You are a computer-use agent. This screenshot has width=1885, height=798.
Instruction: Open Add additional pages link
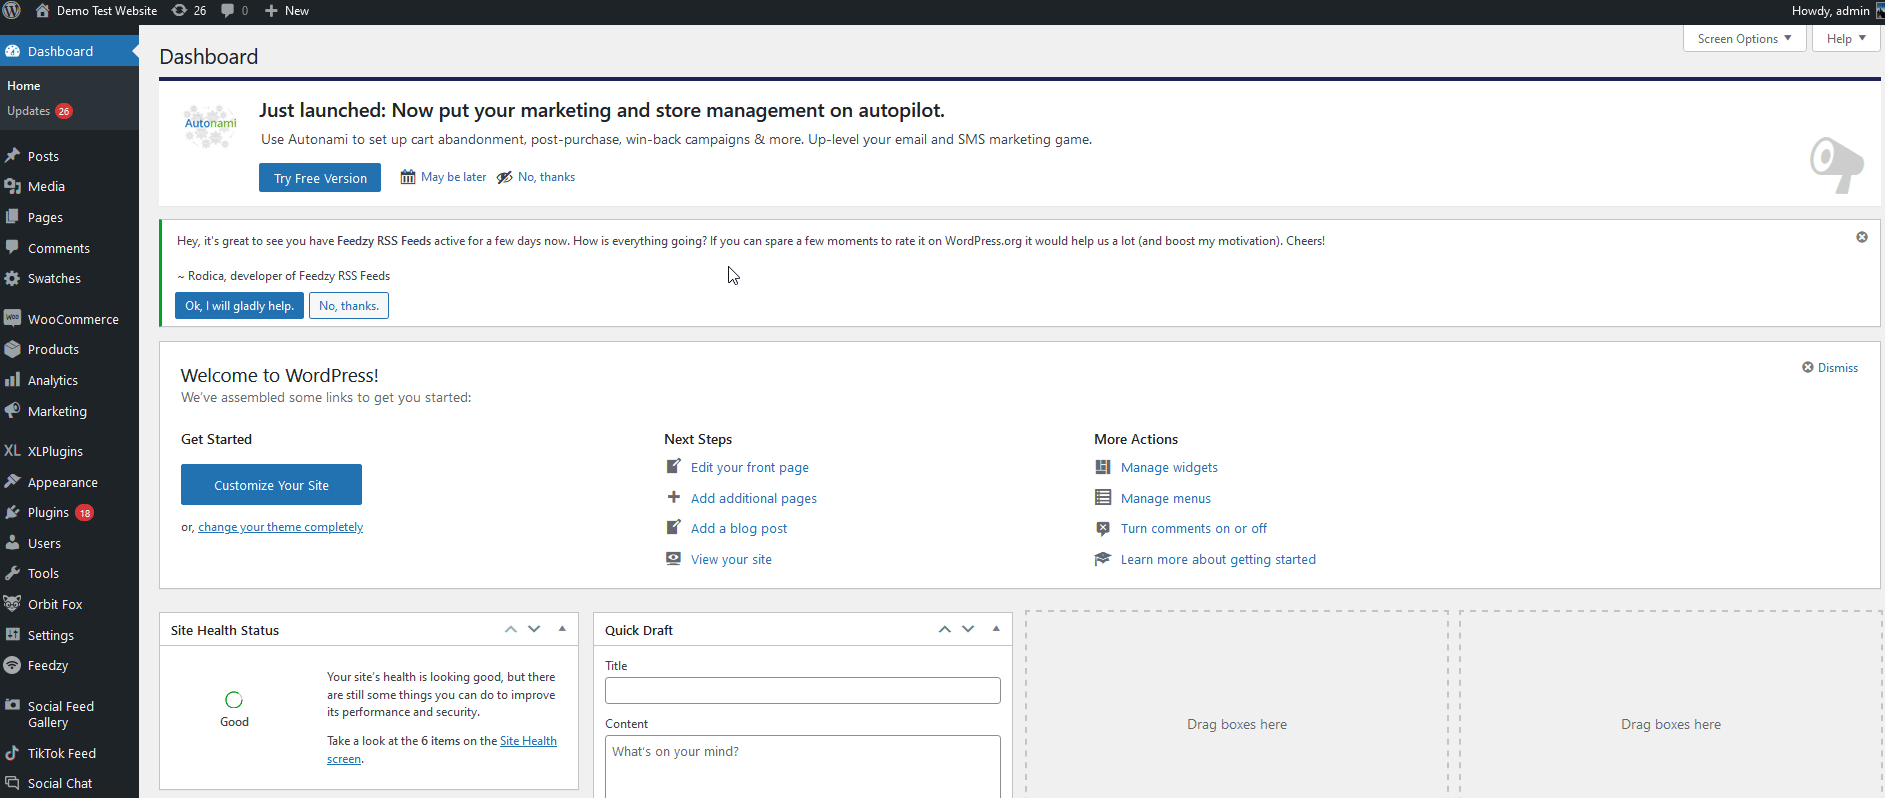754,498
